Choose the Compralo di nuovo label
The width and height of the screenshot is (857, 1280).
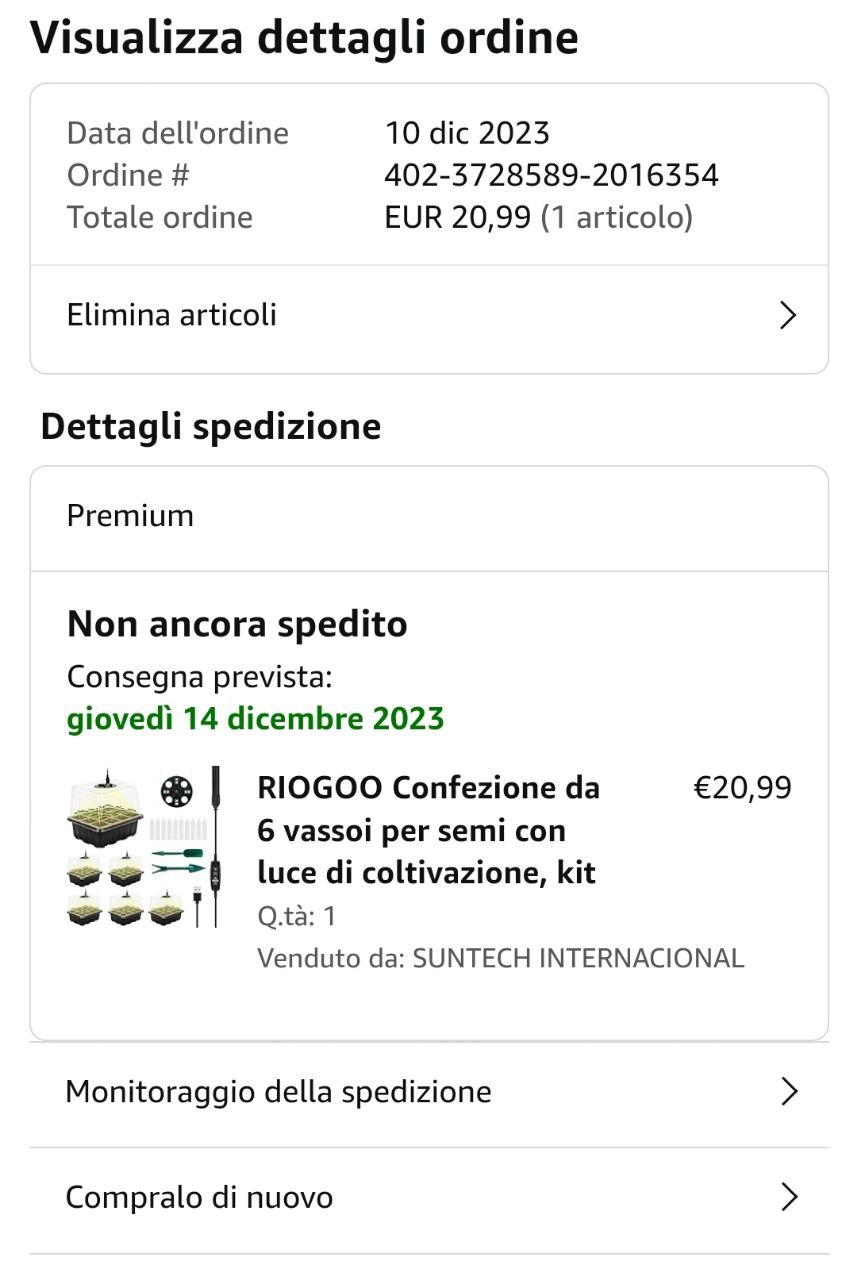[199, 1197]
